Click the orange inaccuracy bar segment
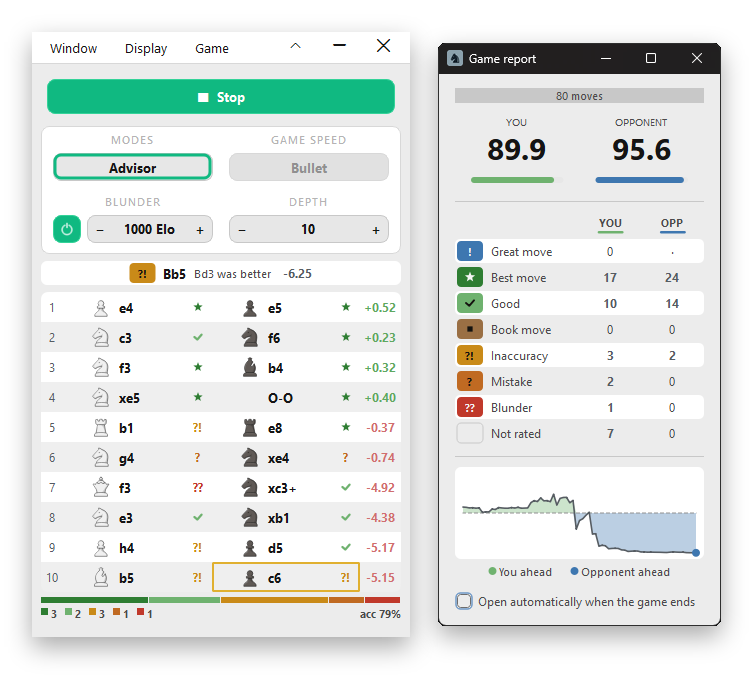753x679 pixels. click(274, 600)
